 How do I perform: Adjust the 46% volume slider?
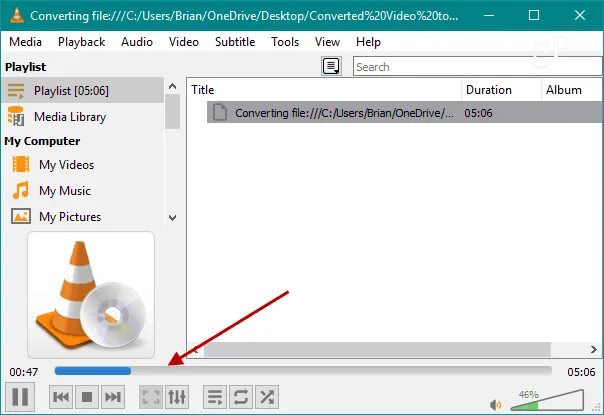[547, 401]
